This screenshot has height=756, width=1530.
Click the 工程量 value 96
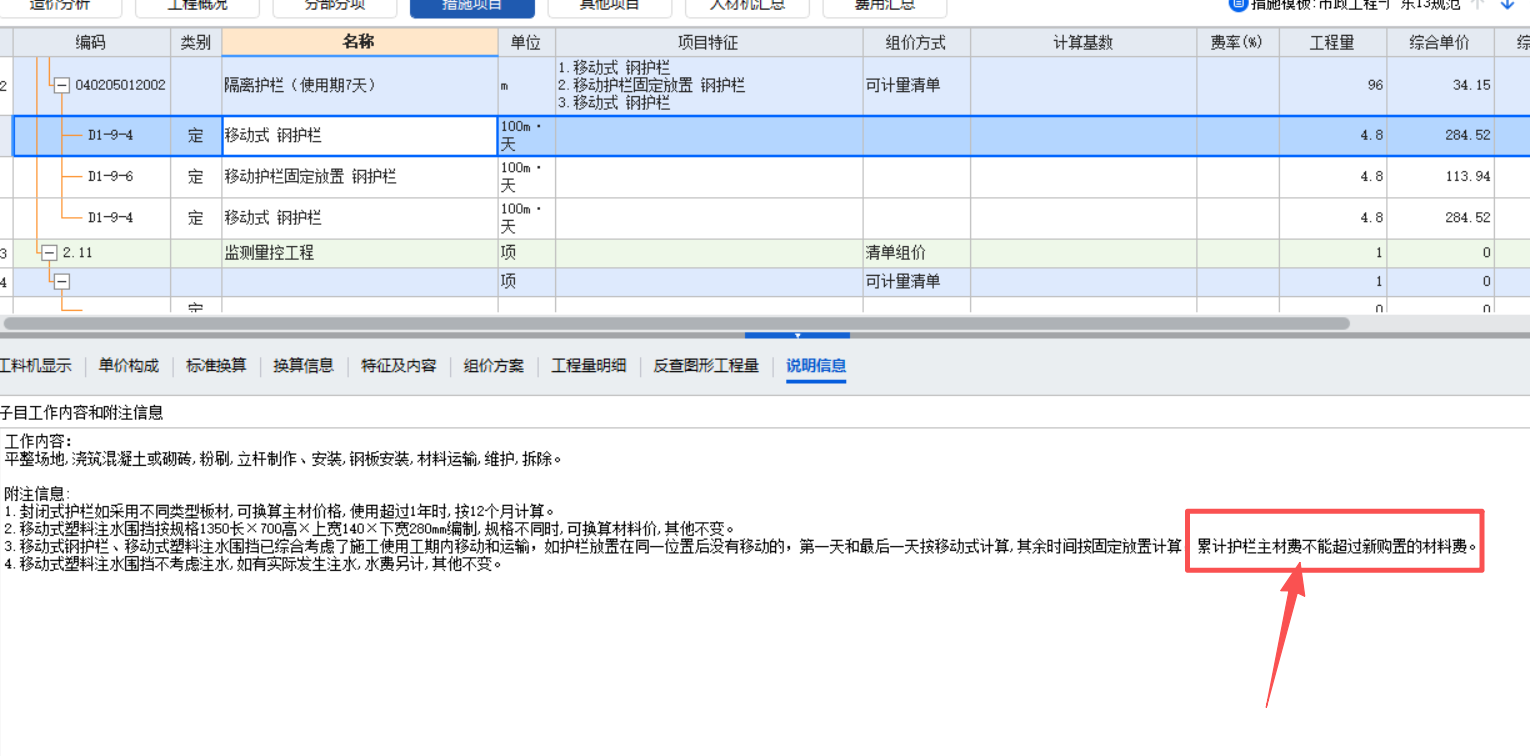click(x=1332, y=86)
